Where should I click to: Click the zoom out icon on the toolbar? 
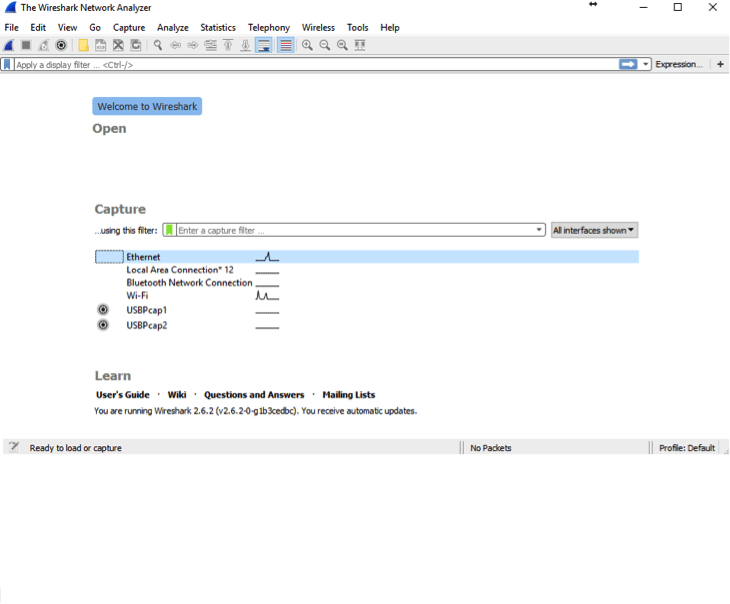[325, 45]
